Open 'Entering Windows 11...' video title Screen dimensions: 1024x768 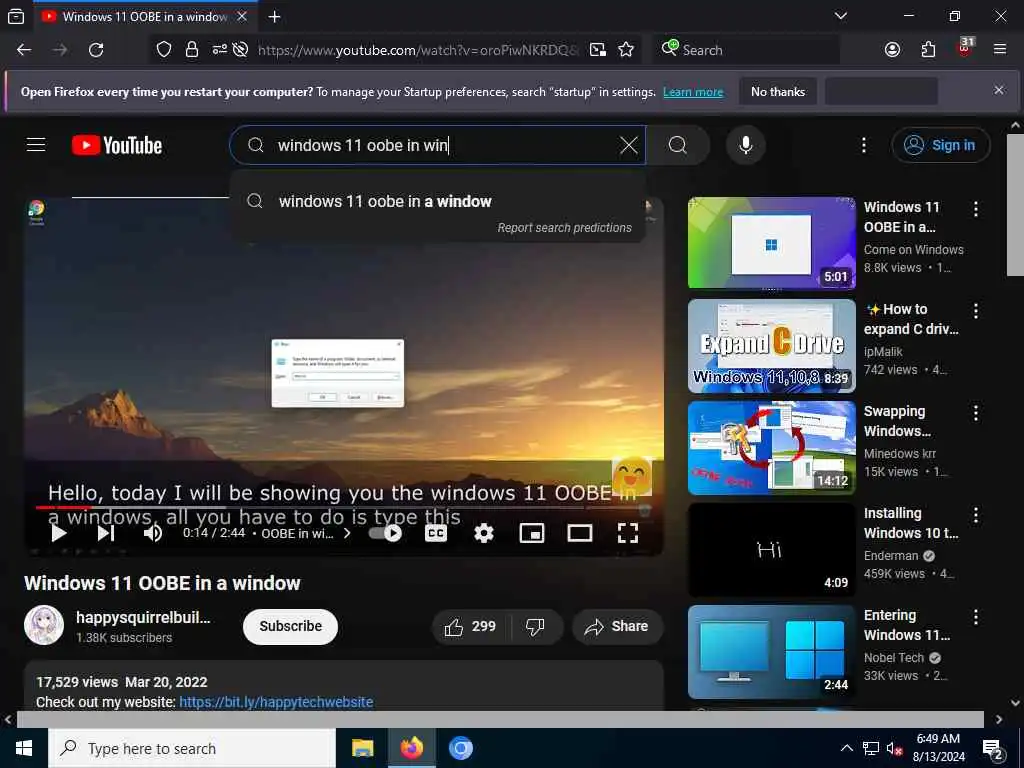[x=907, y=625]
